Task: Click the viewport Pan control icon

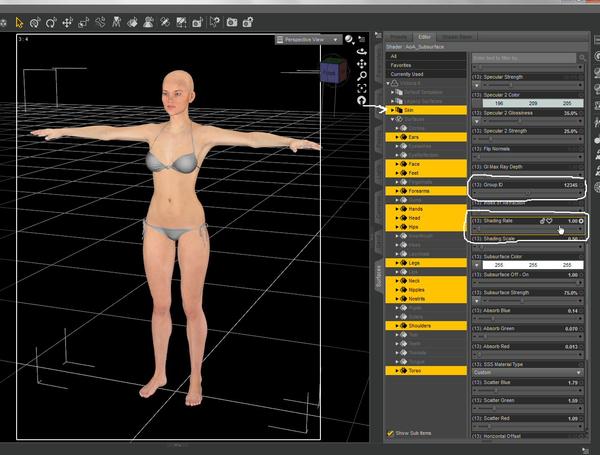Action: coord(362,64)
